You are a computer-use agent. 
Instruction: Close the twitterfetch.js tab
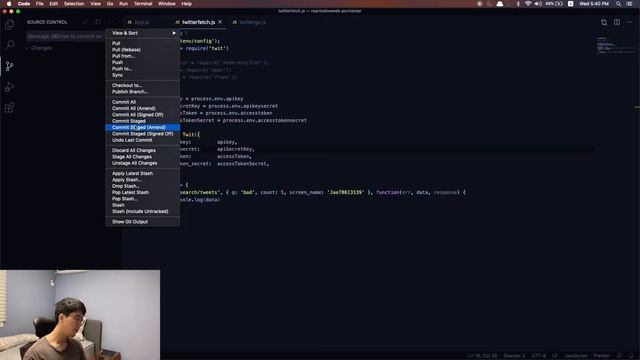pyautogui.click(x=220, y=22)
